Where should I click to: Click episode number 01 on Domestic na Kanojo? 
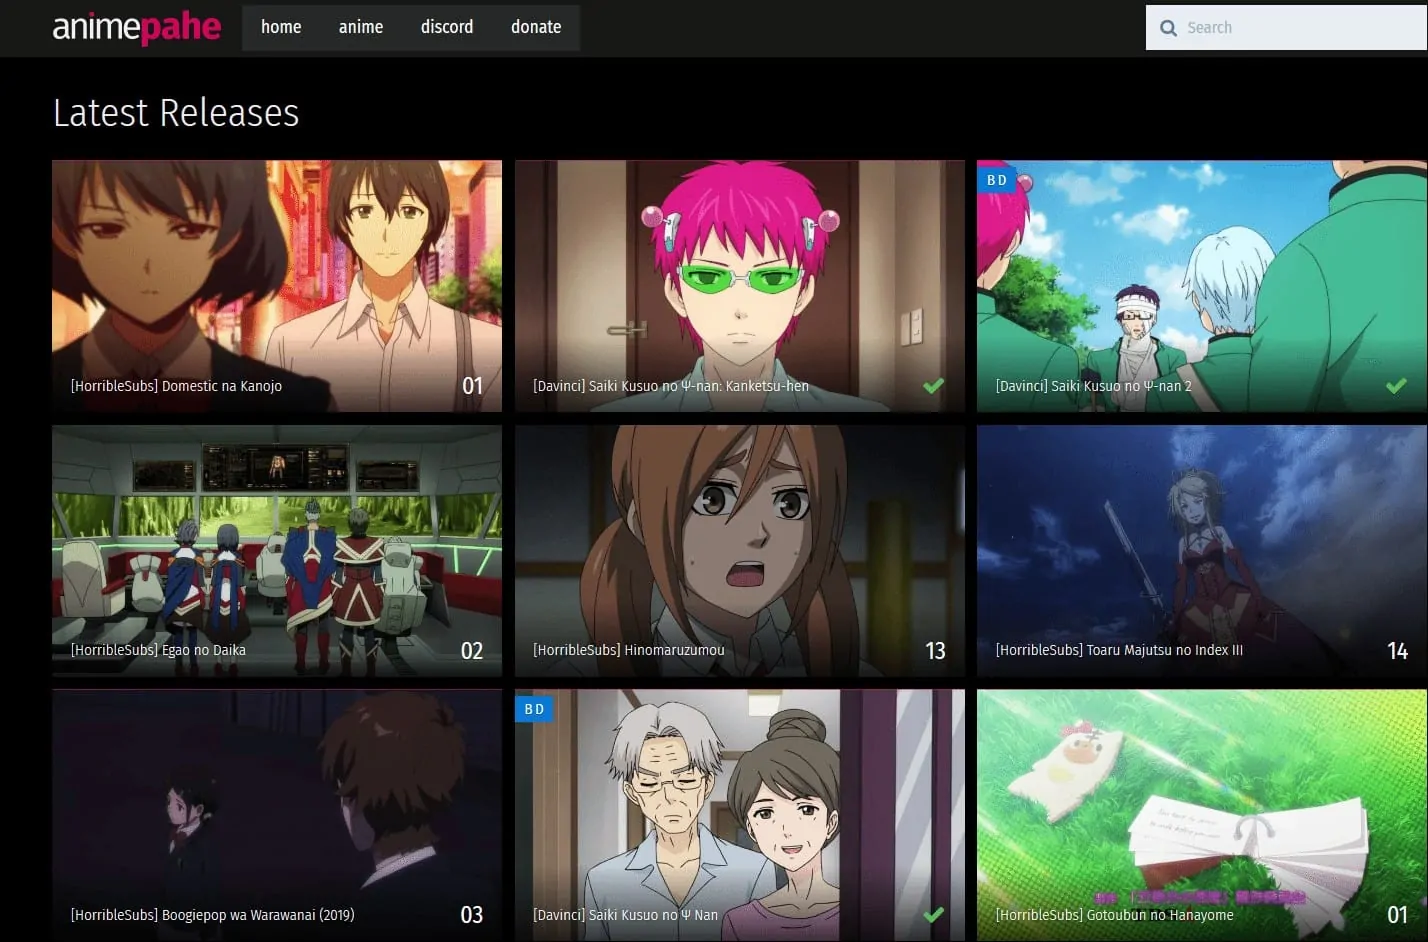(474, 385)
